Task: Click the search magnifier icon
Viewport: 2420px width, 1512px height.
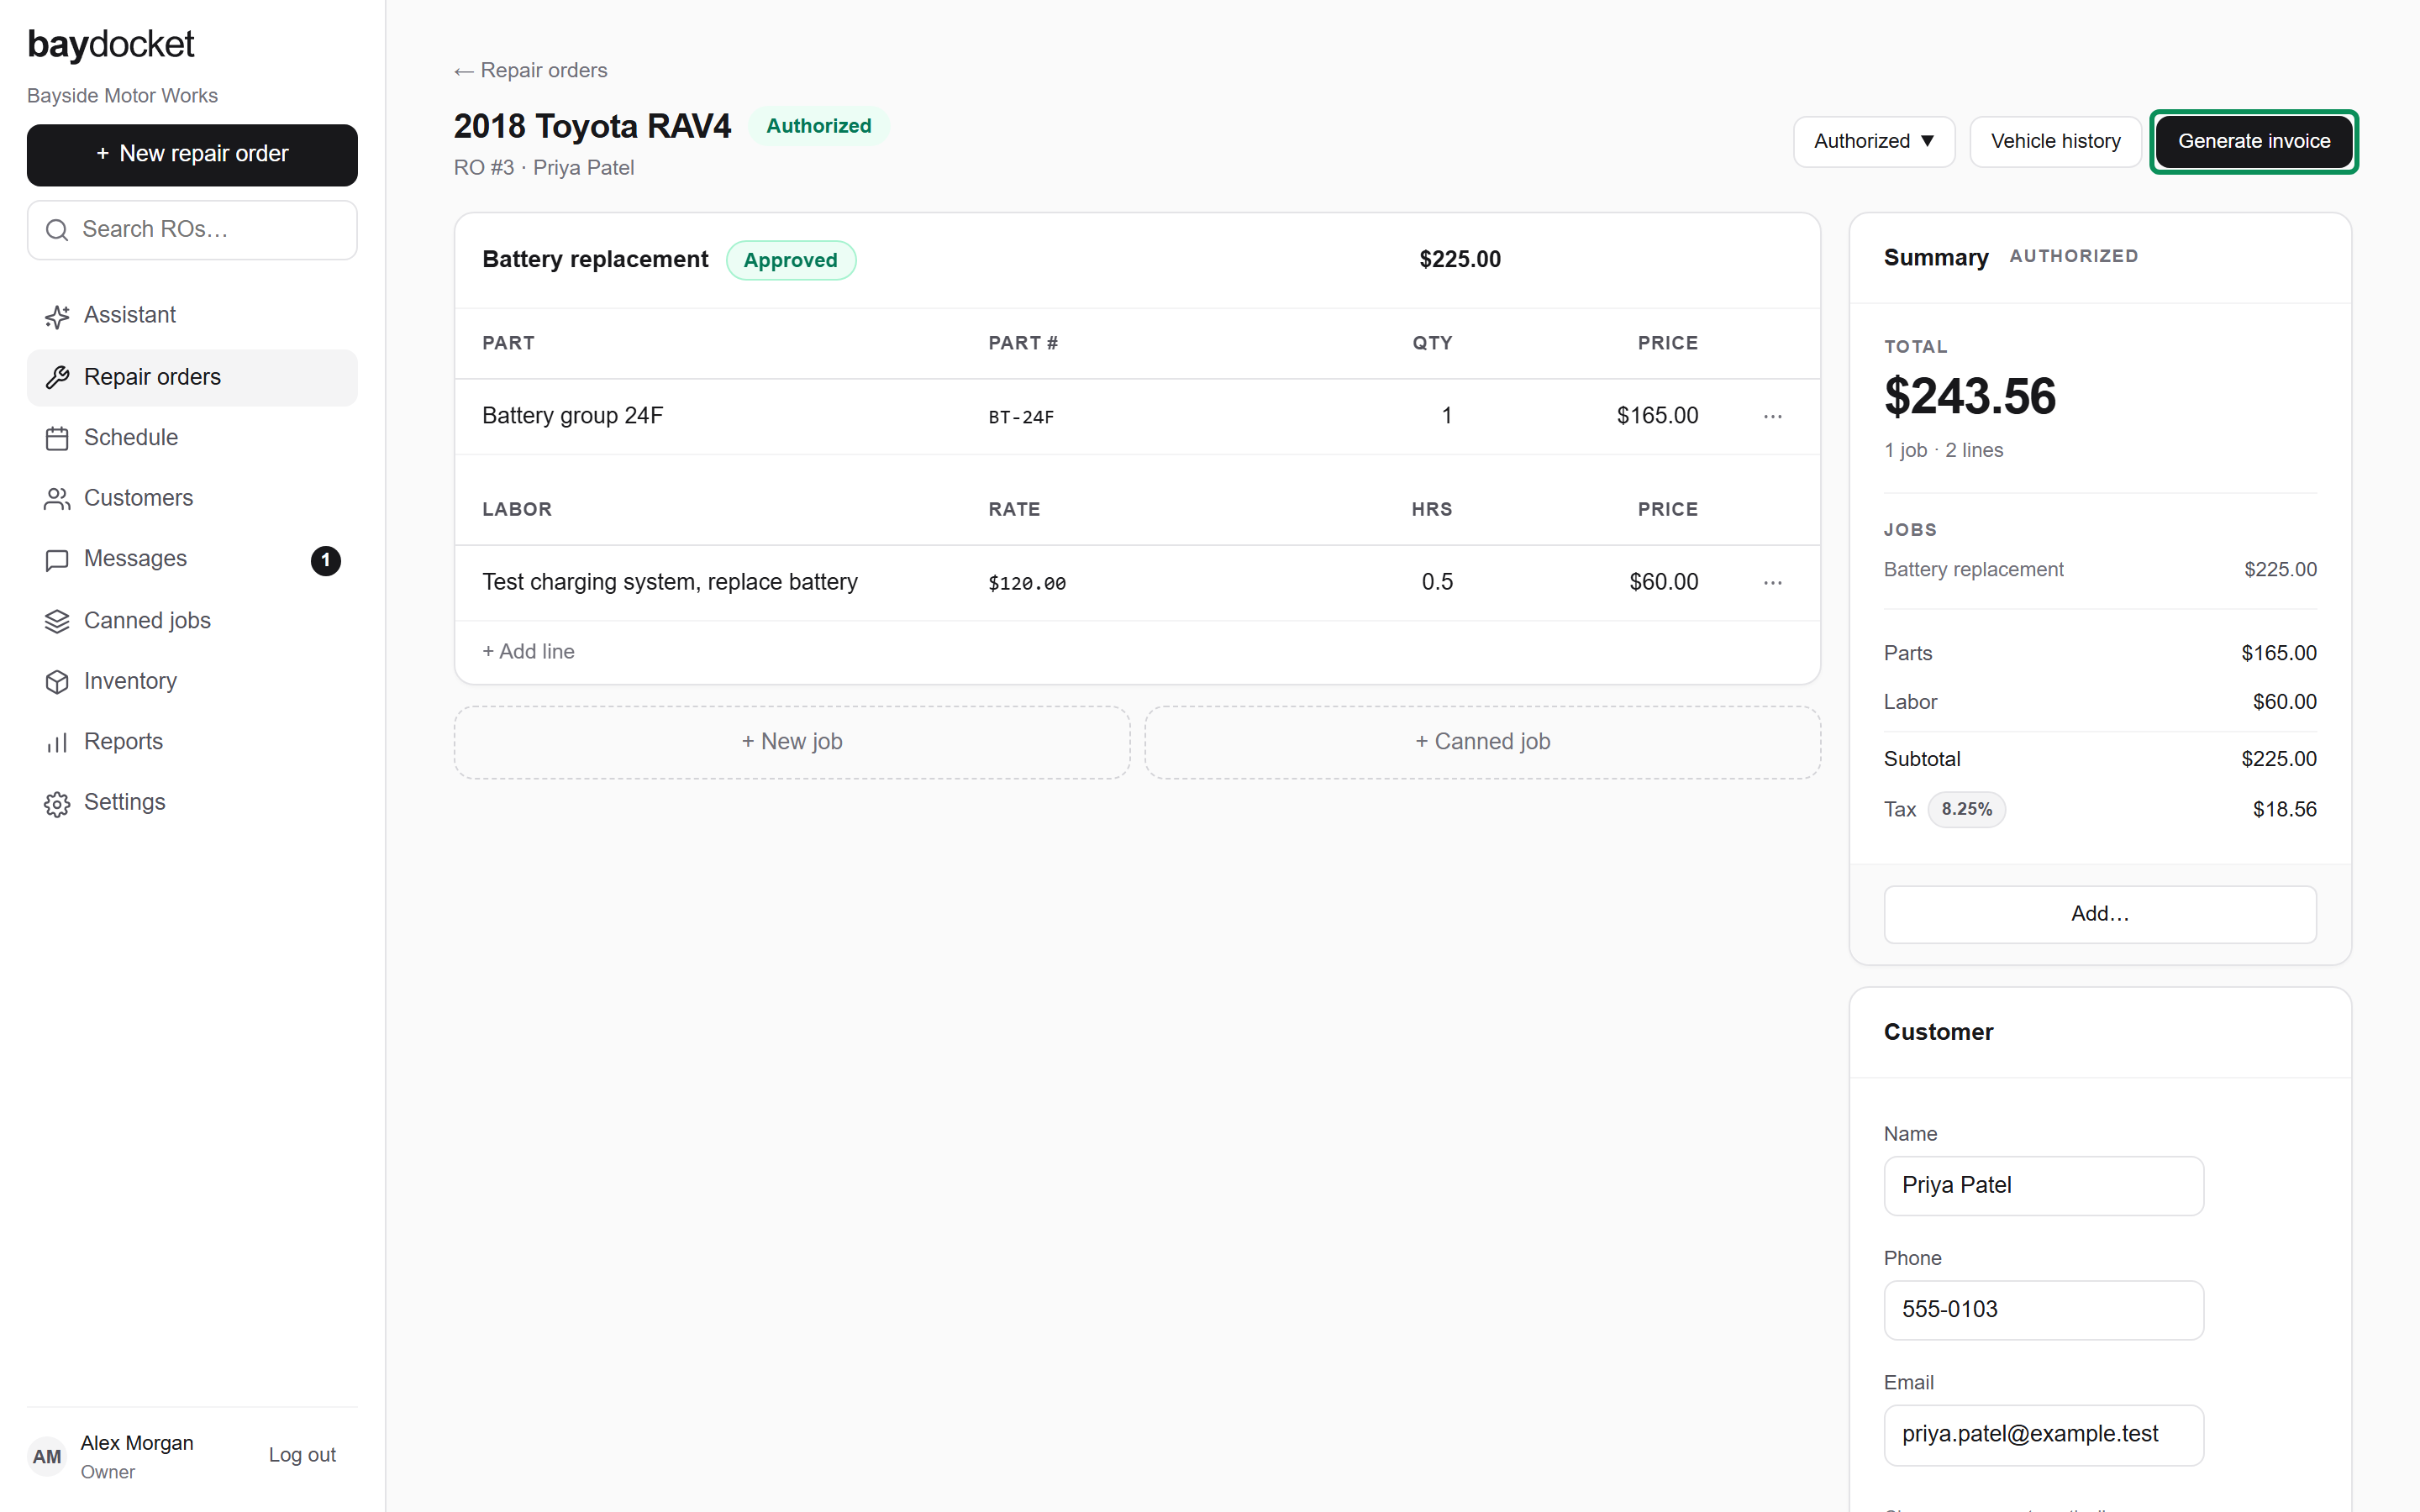Action: coord(57,230)
